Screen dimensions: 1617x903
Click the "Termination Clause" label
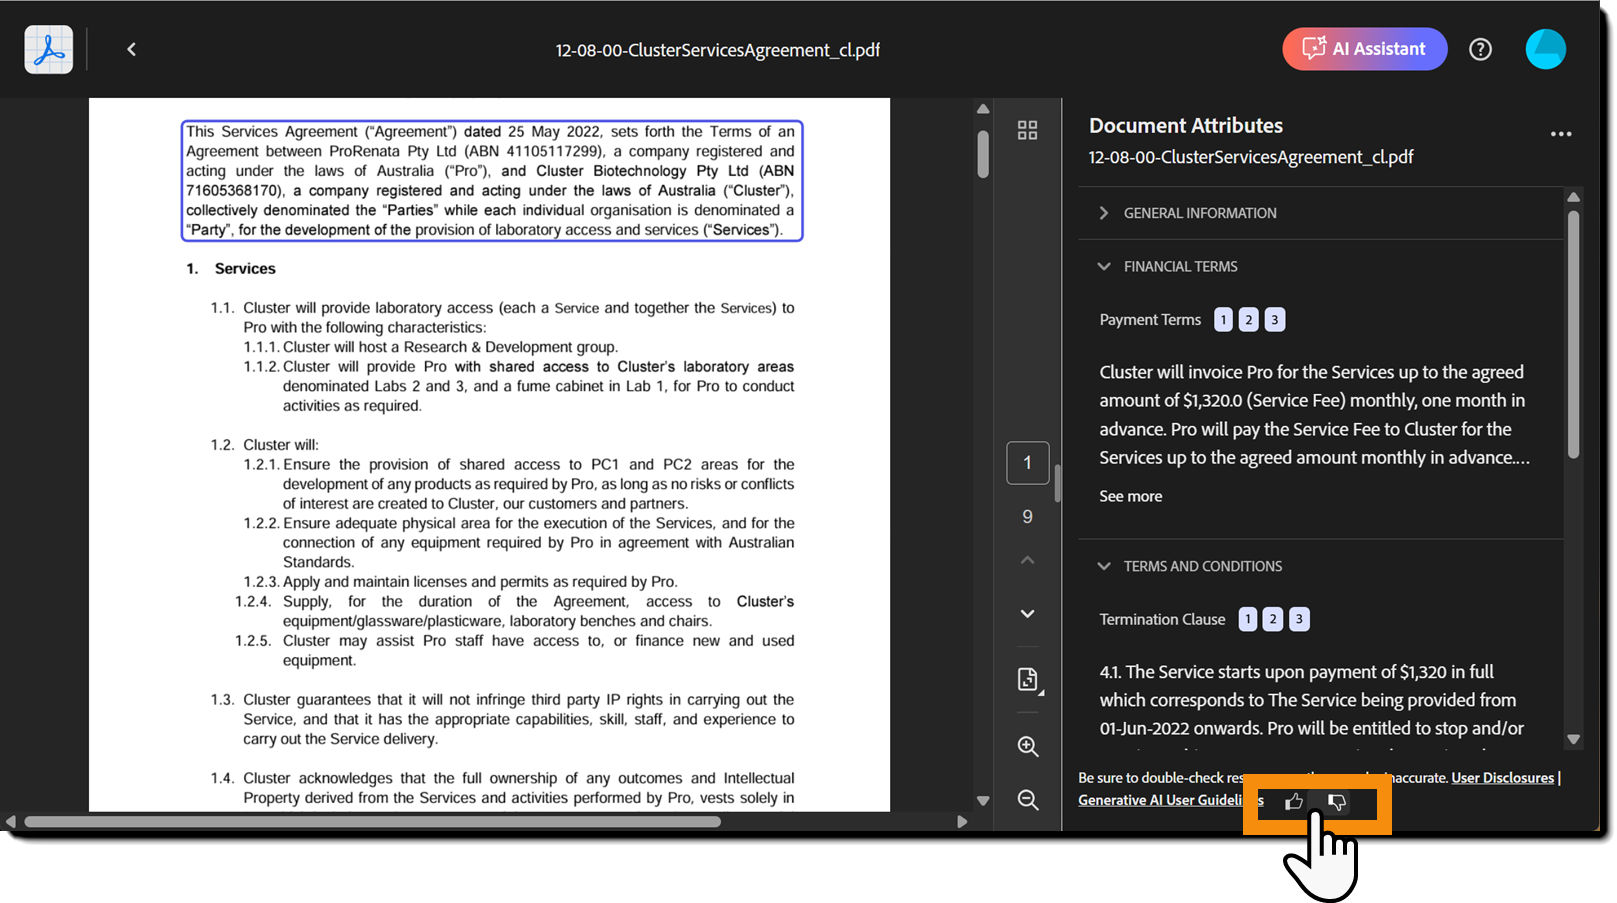[x=1162, y=620]
